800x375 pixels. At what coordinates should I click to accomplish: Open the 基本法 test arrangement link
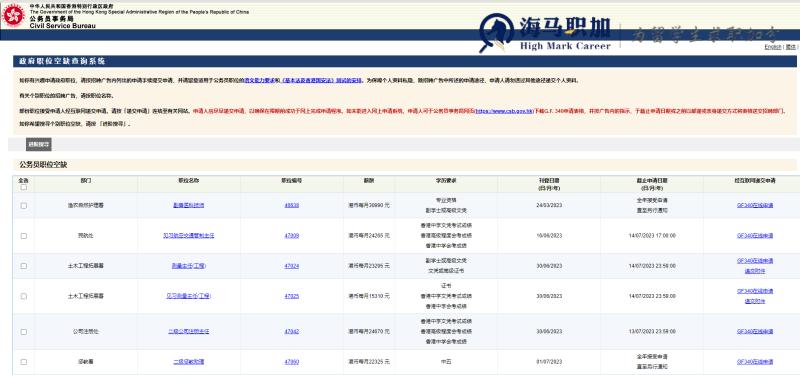tap(321, 80)
